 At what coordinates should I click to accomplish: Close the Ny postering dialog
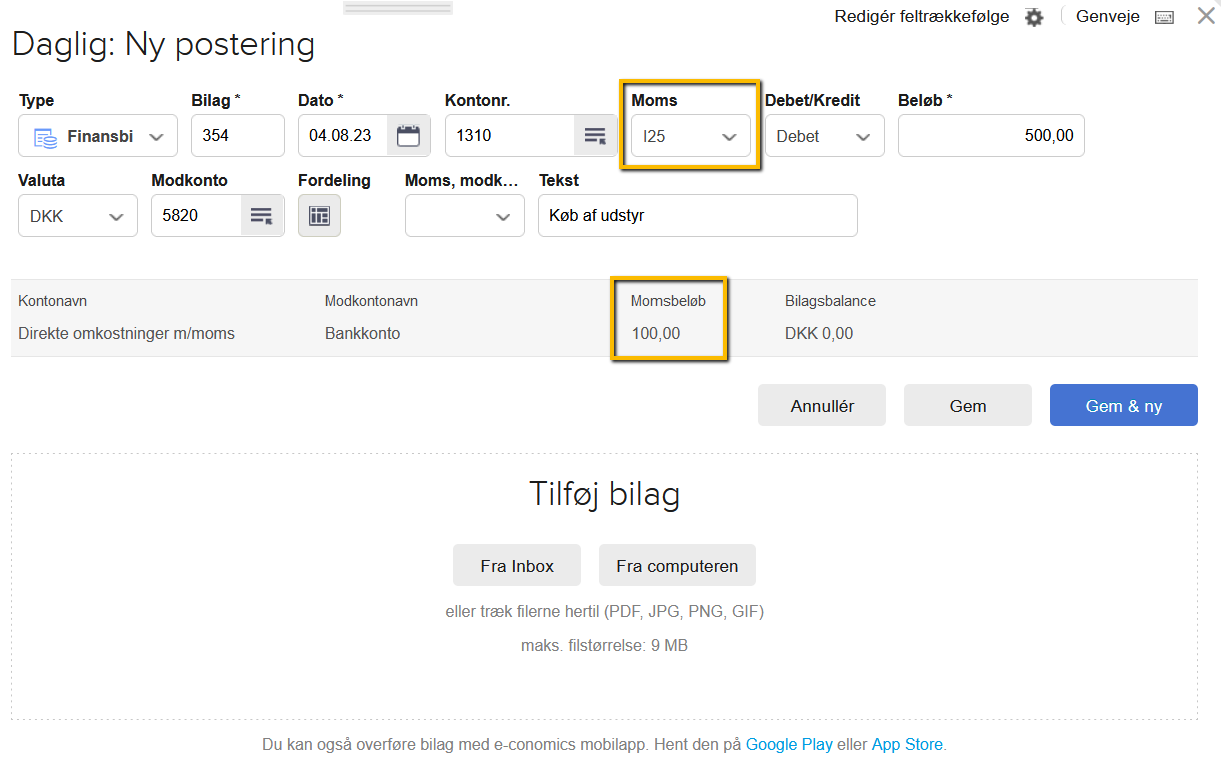coord(1206,16)
